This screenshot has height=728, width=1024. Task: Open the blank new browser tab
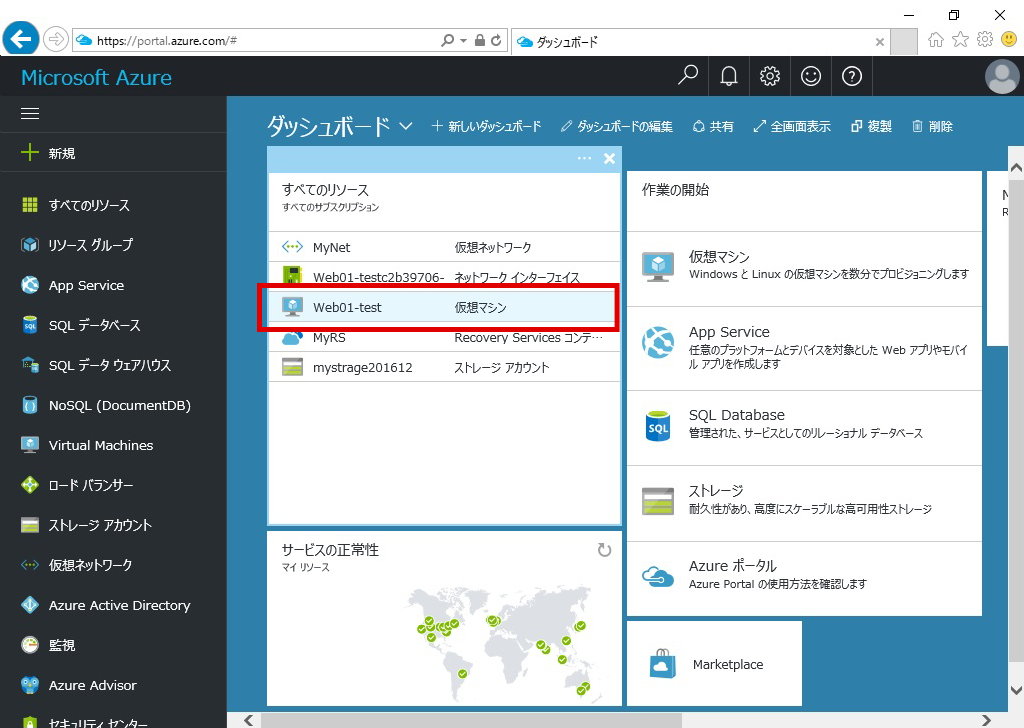(904, 42)
